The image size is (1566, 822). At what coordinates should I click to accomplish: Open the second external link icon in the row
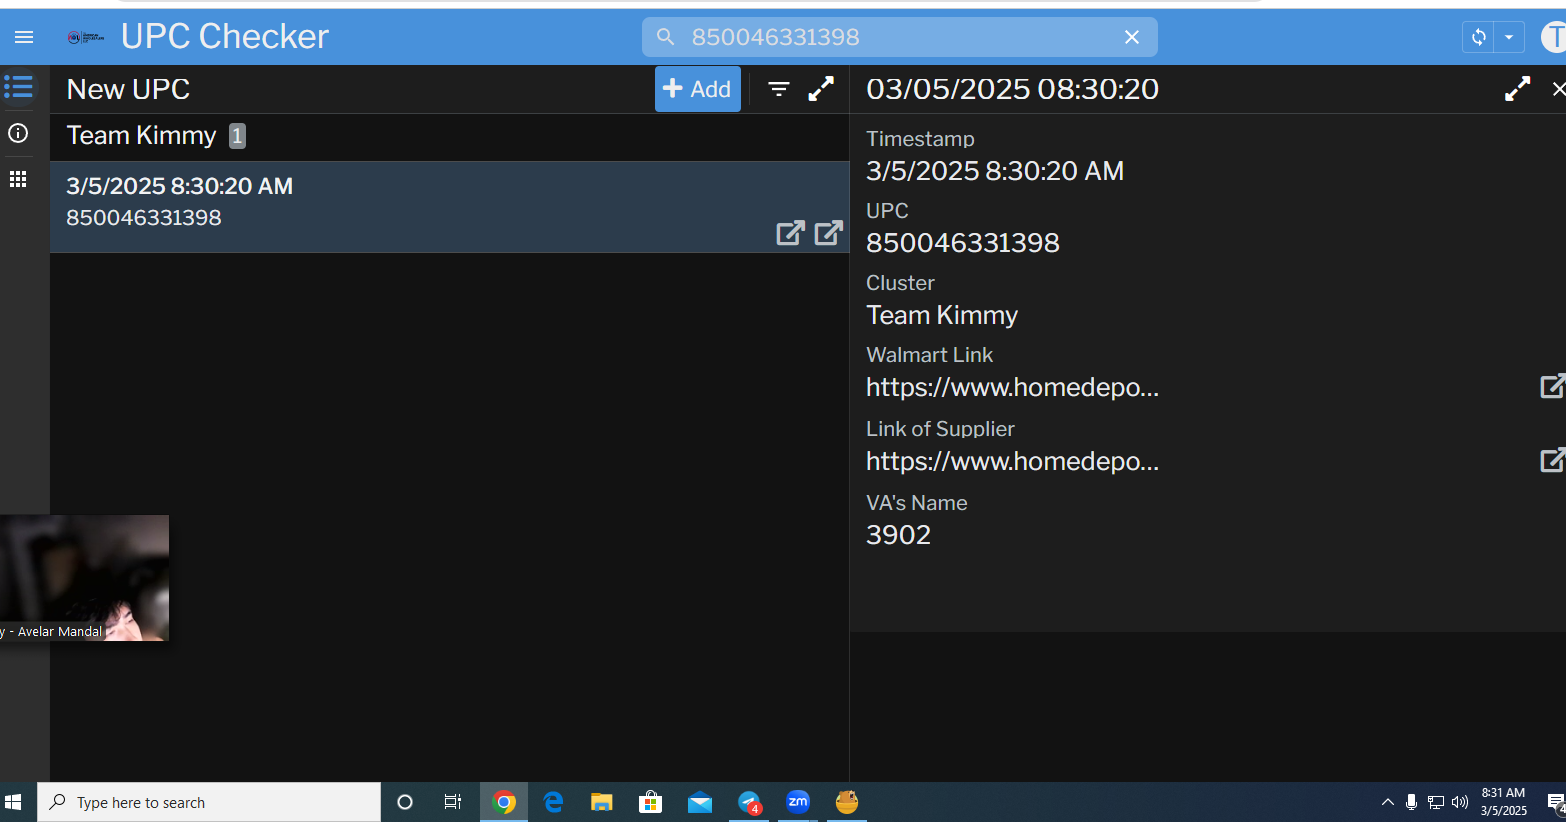pos(828,233)
